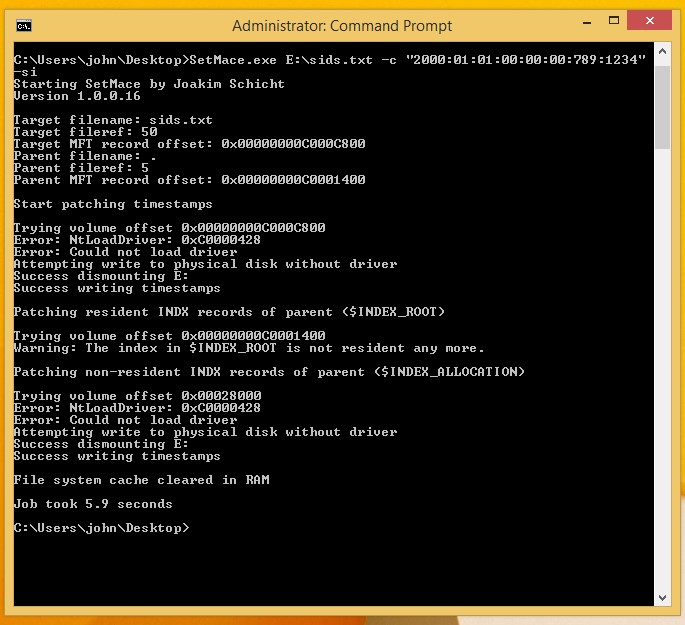The image size is (685, 625).
Task: Click the $INDEX_ROOT not resident warning
Action: click(x=249, y=348)
